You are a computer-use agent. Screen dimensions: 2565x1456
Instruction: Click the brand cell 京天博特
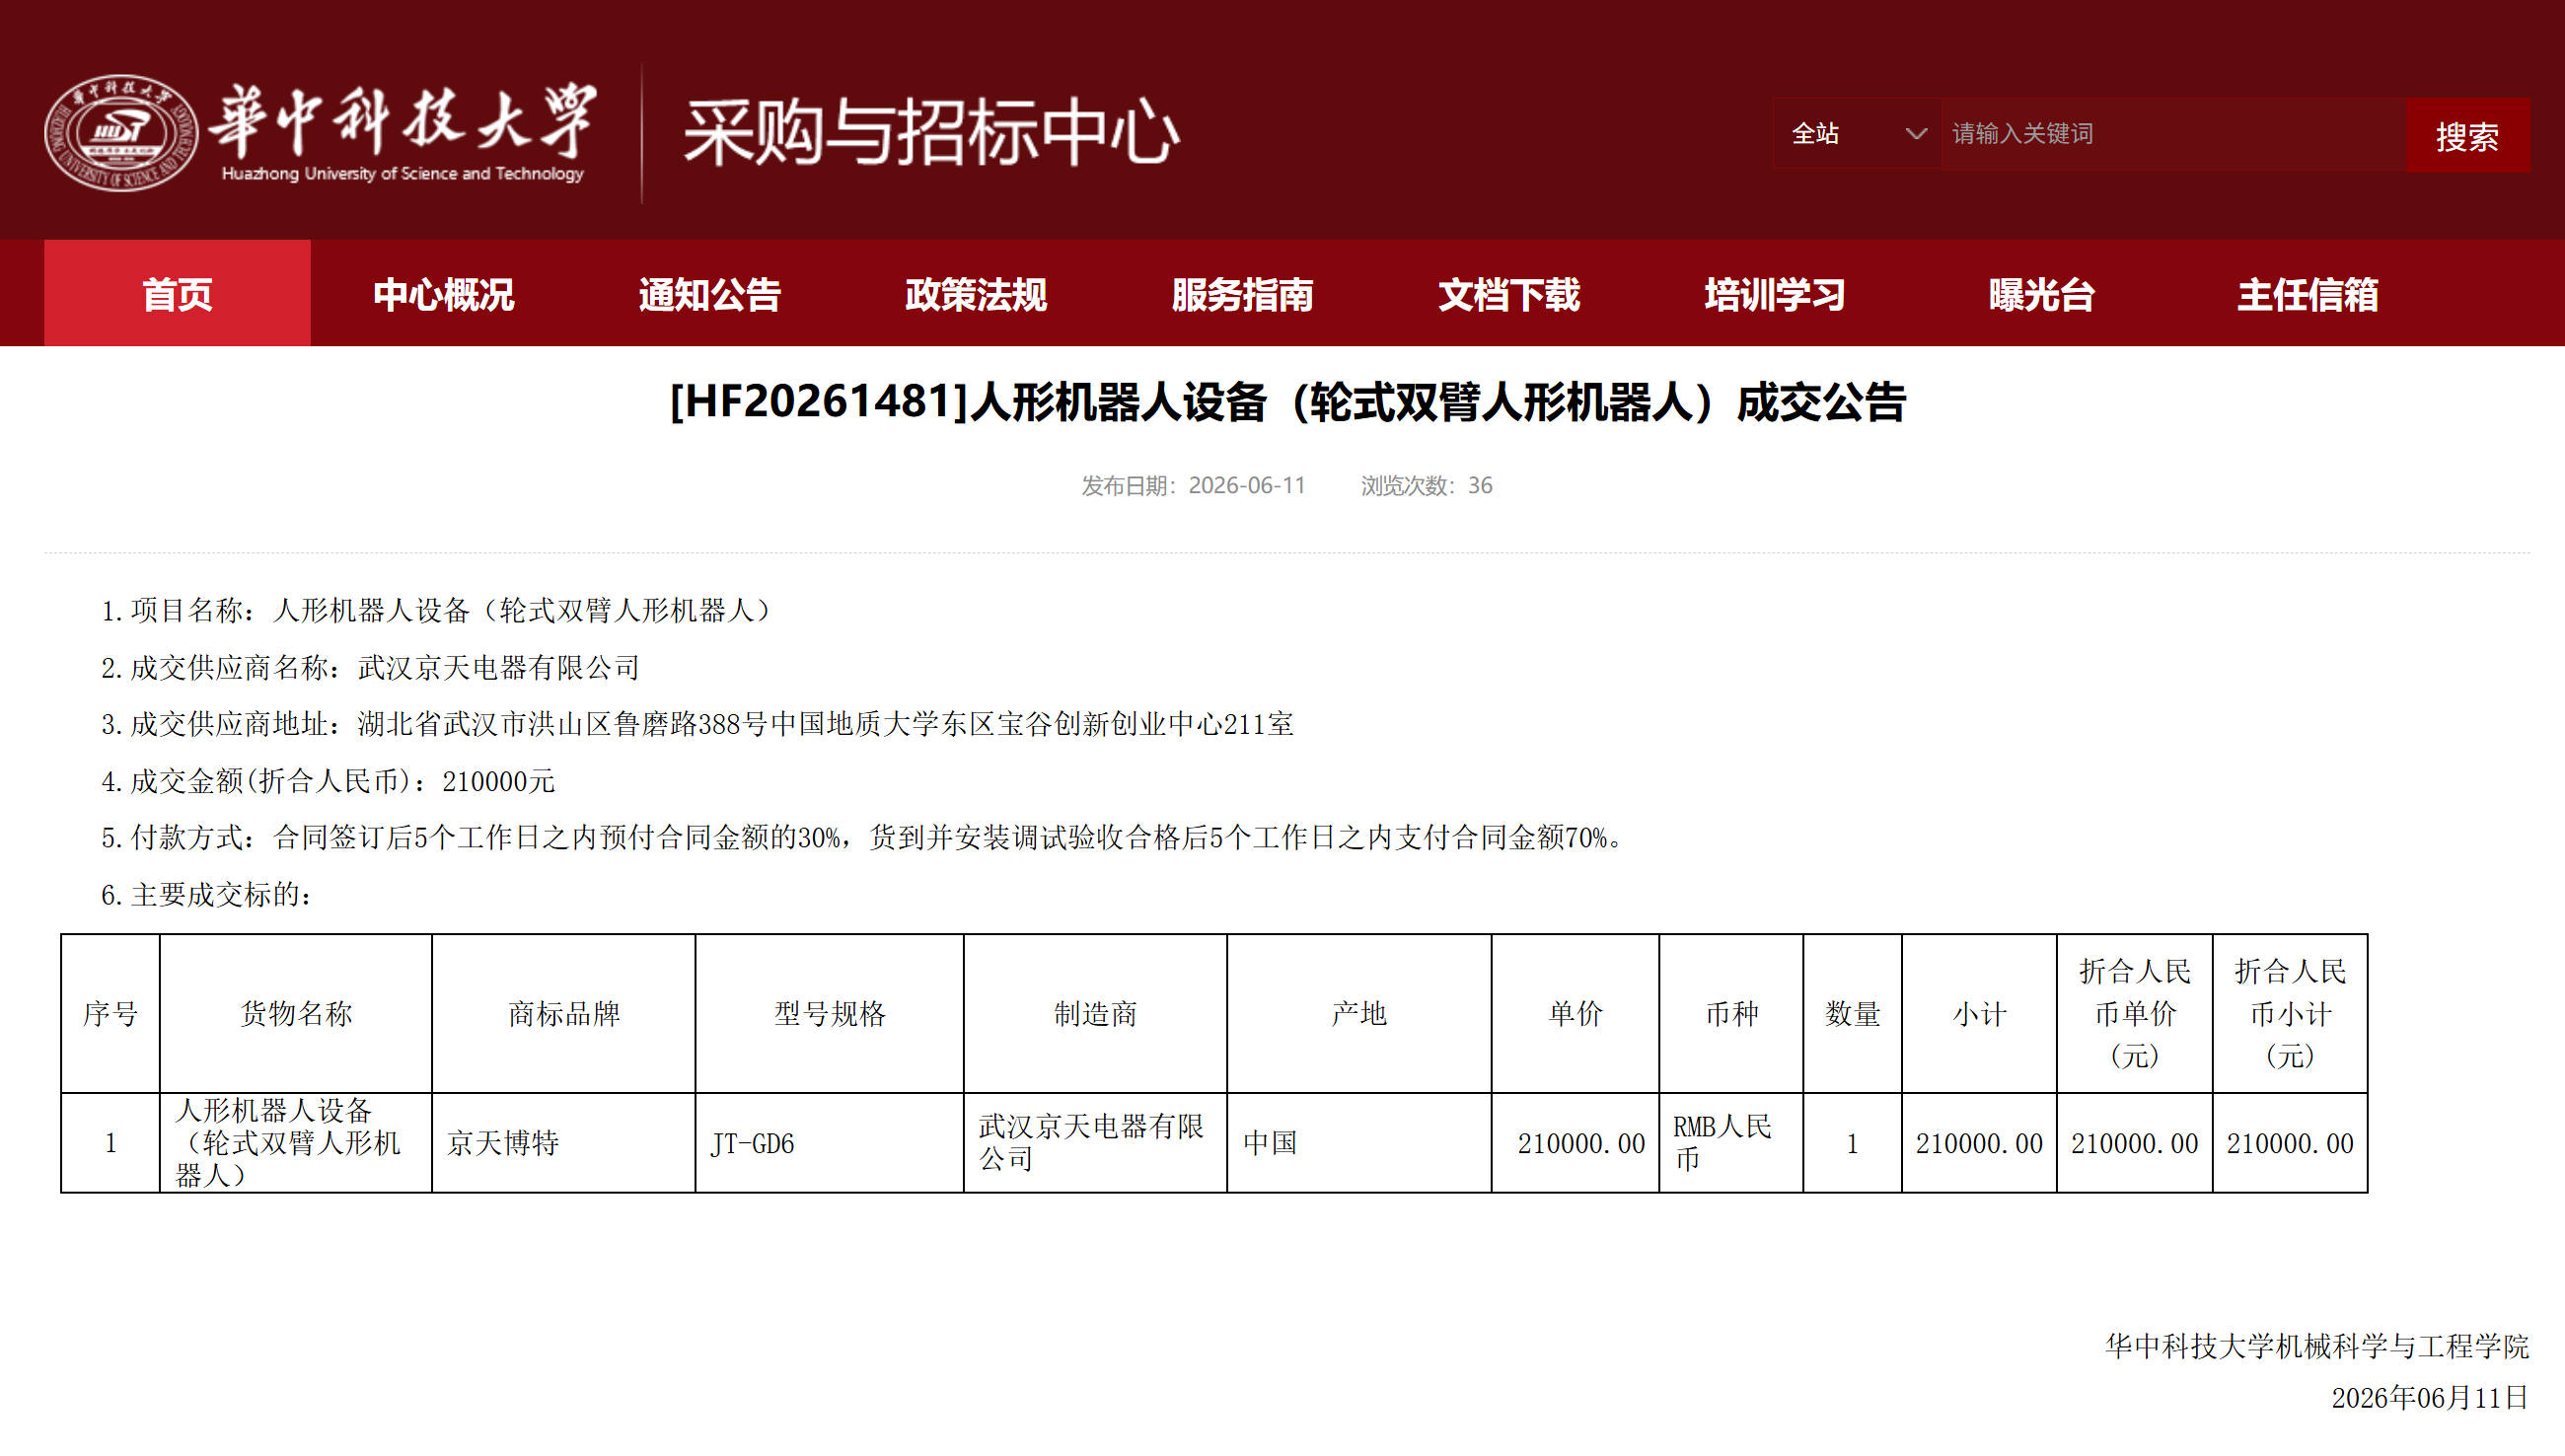pos(564,1143)
